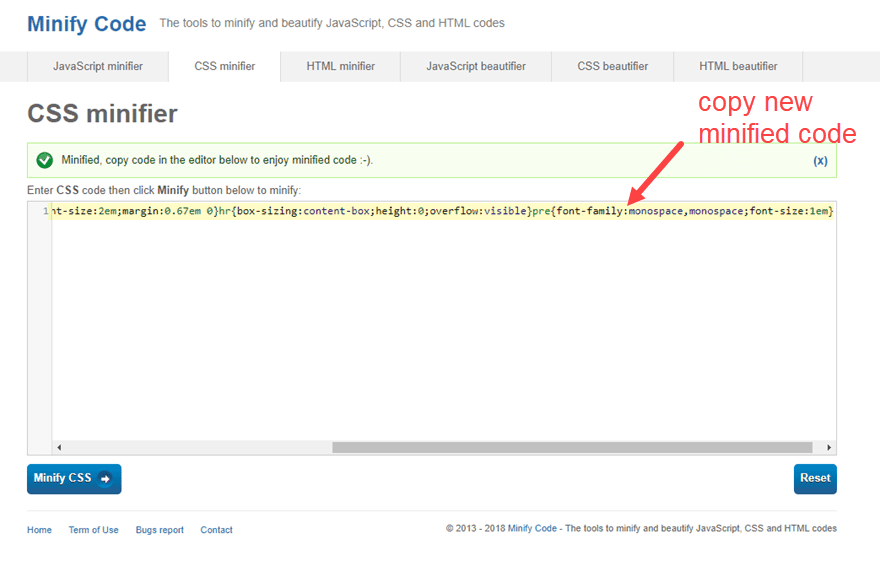
Task: Switch to the HTML minifier tab
Action: [x=341, y=66]
